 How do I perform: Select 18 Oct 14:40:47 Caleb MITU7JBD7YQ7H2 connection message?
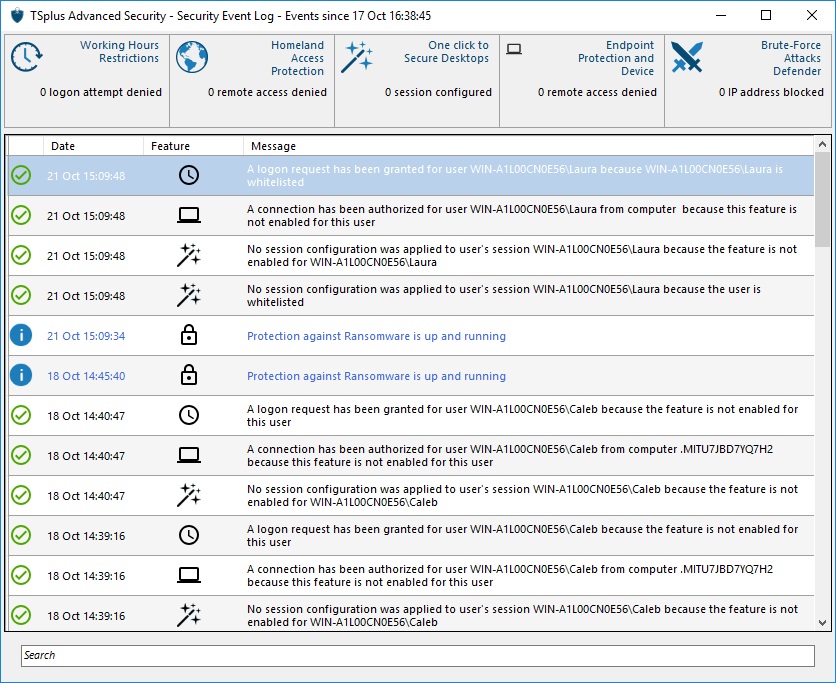point(510,455)
